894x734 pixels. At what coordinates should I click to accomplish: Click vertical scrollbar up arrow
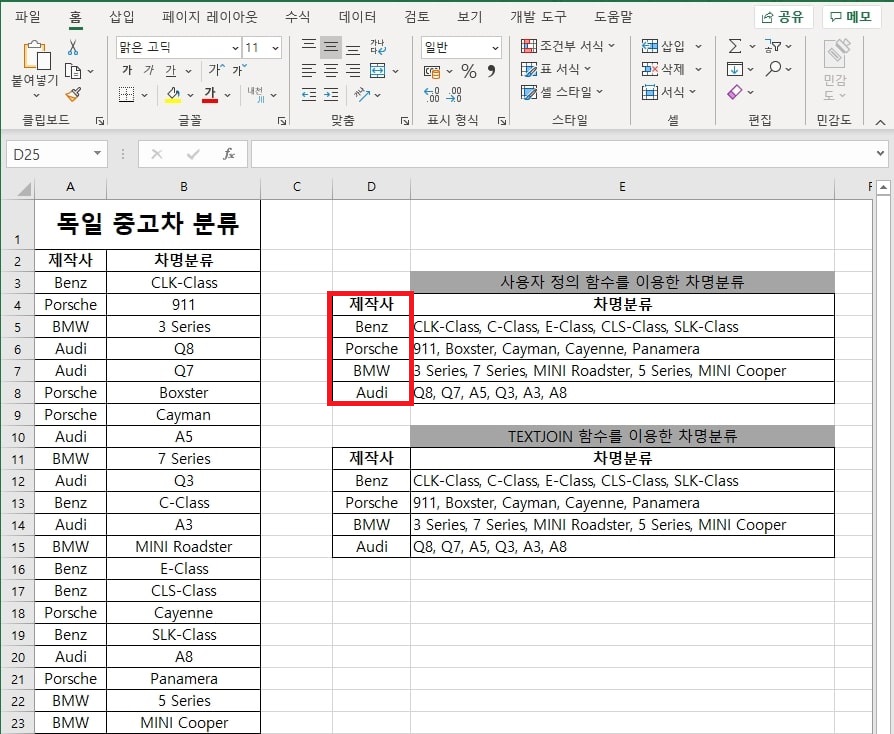pyautogui.click(x=883, y=187)
